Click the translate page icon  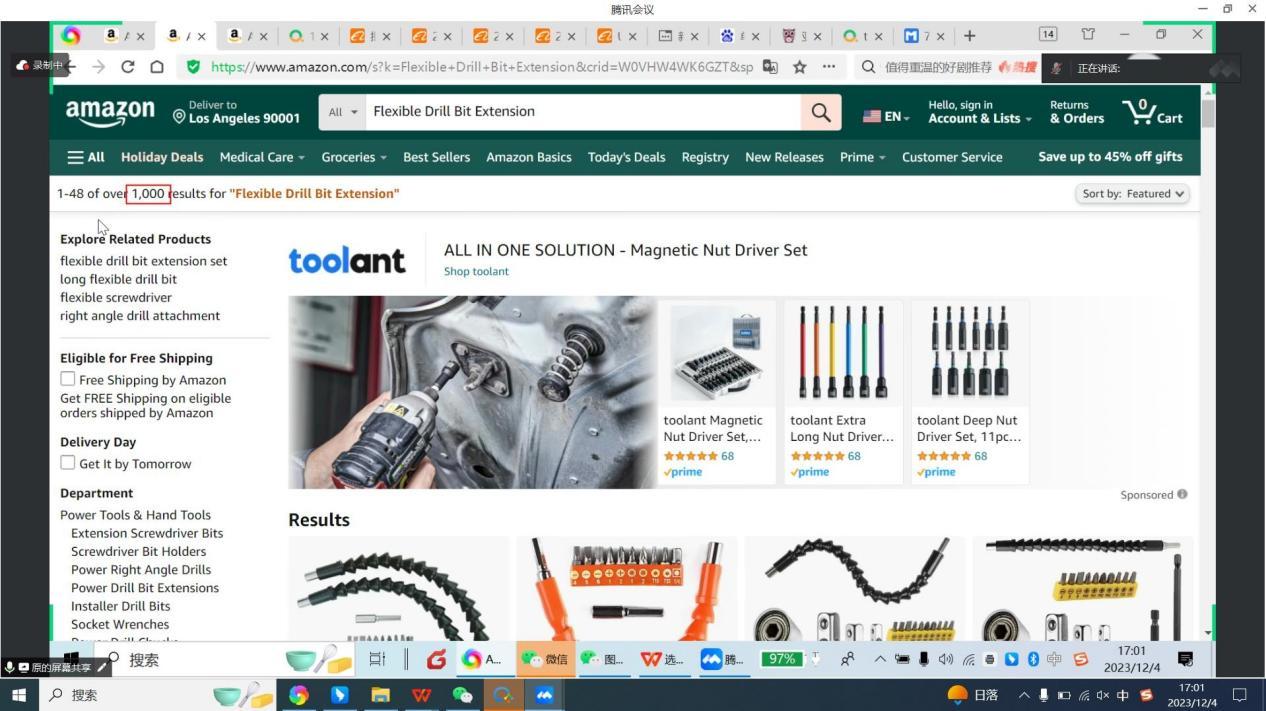point(770,67)
